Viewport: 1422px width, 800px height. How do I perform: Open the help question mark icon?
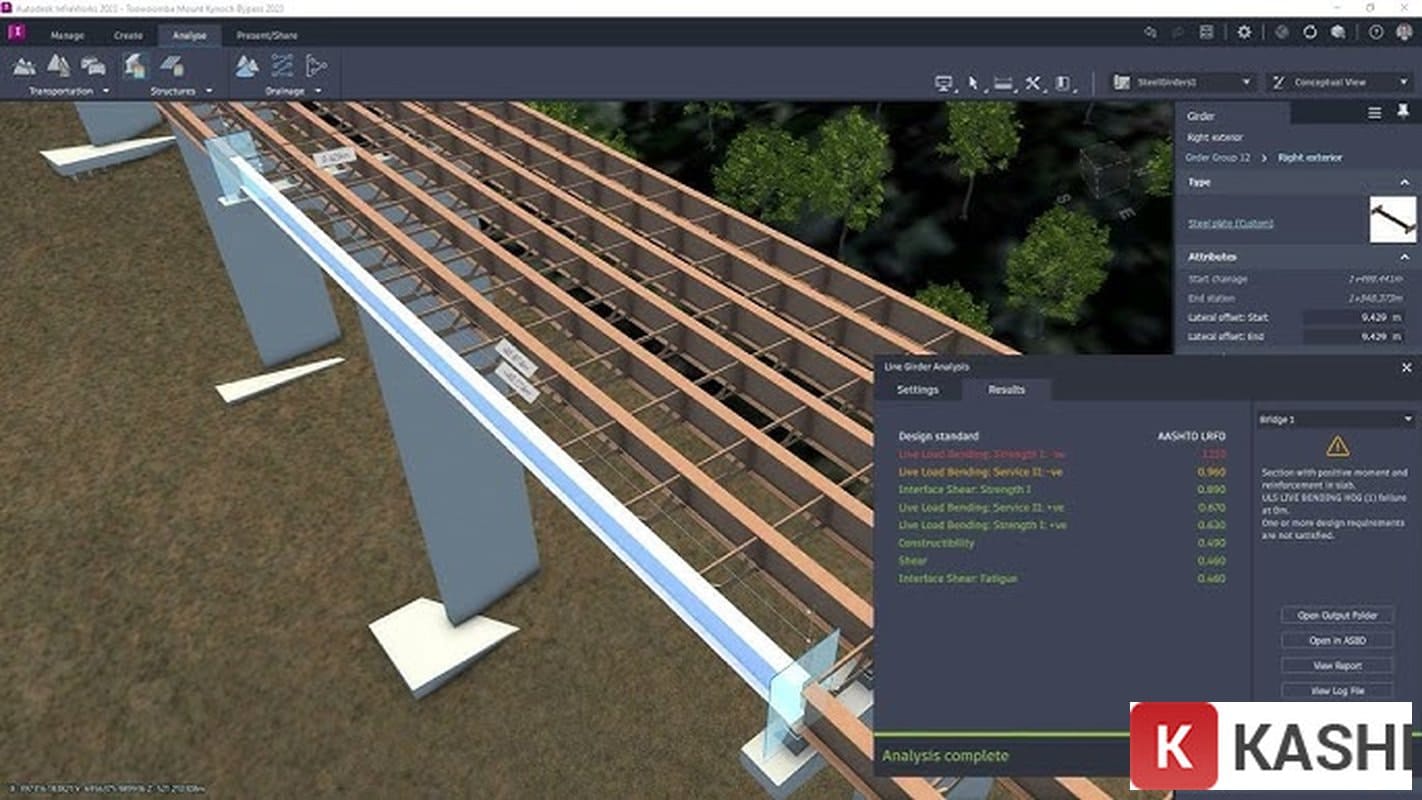pyautogui.click(x=1376, y=32)
